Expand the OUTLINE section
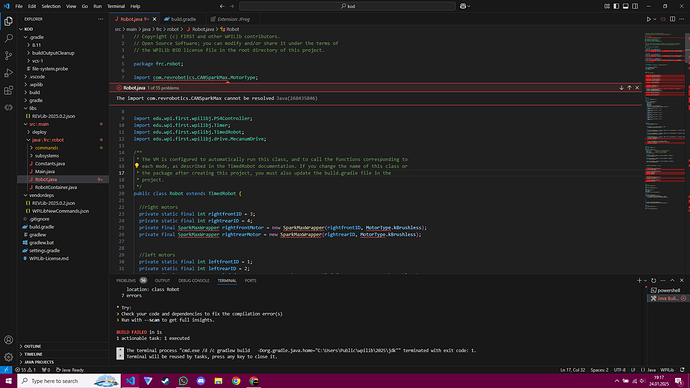 tap(32, 347)
